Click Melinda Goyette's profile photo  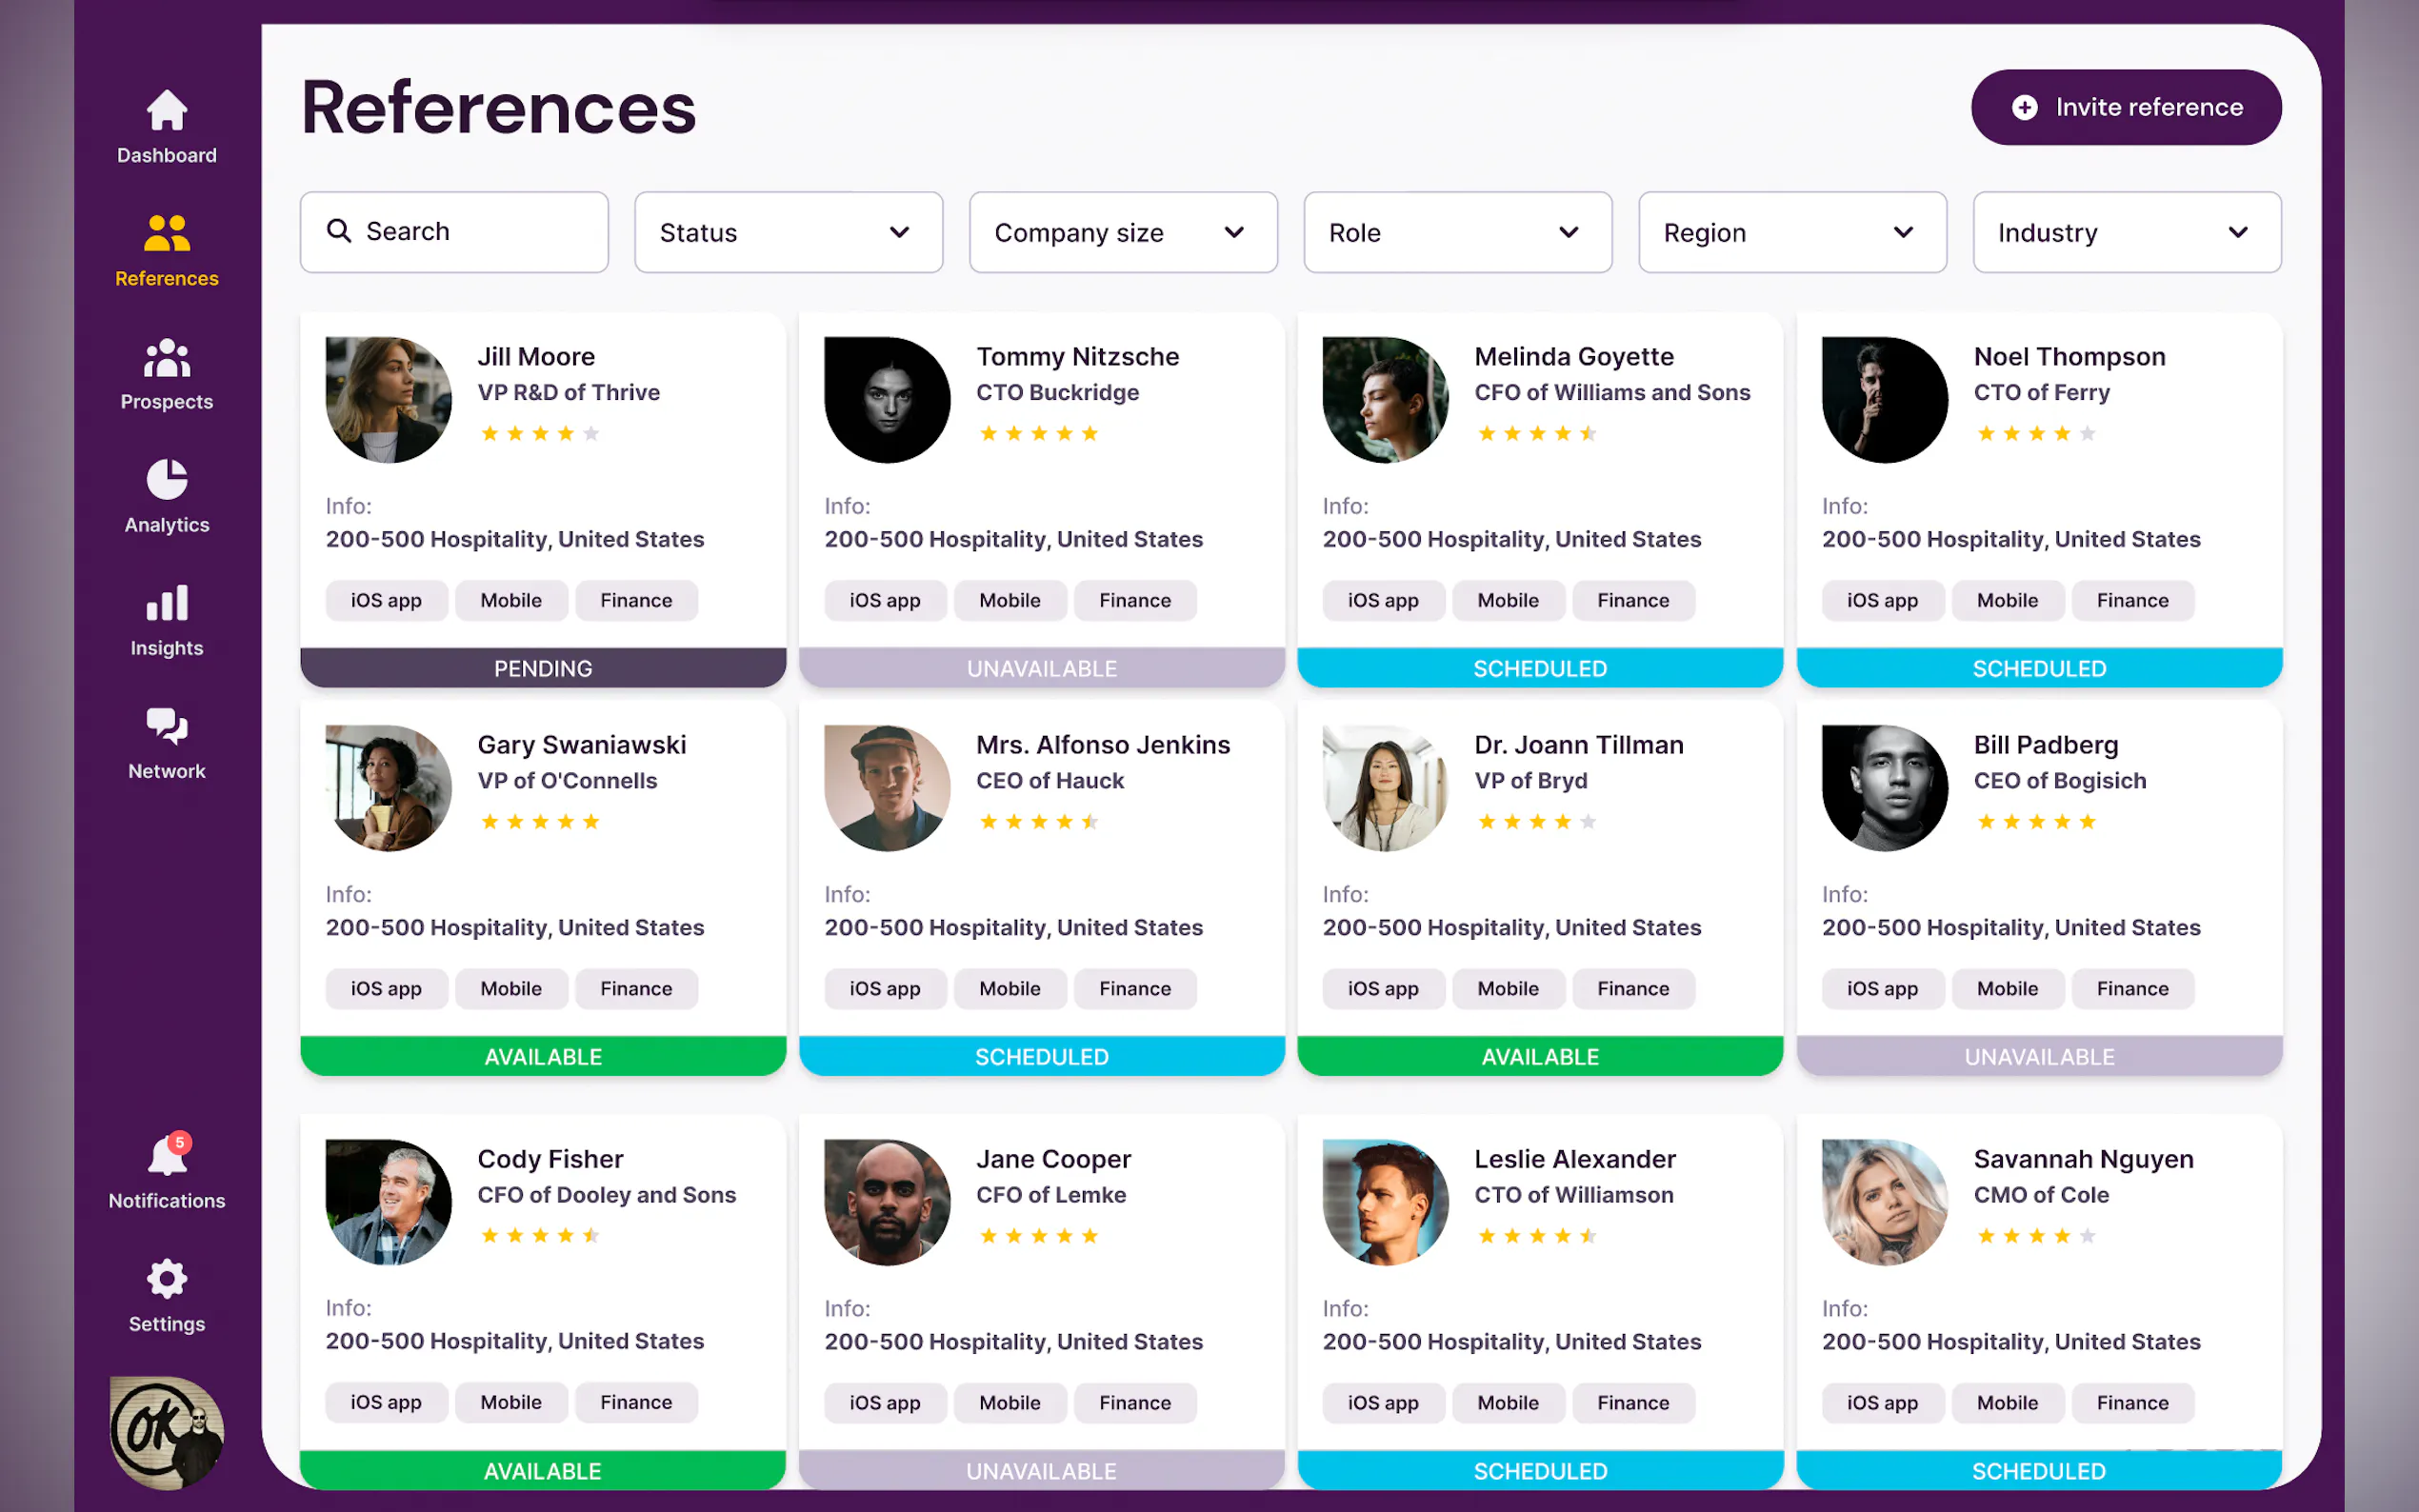[x=1385, y=399]
